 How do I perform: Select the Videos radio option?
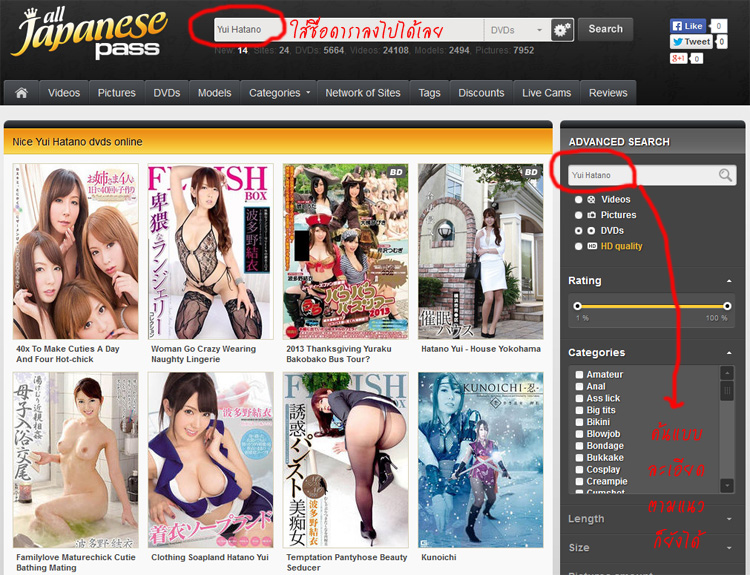pyautogui.click(x=578, y=199)
